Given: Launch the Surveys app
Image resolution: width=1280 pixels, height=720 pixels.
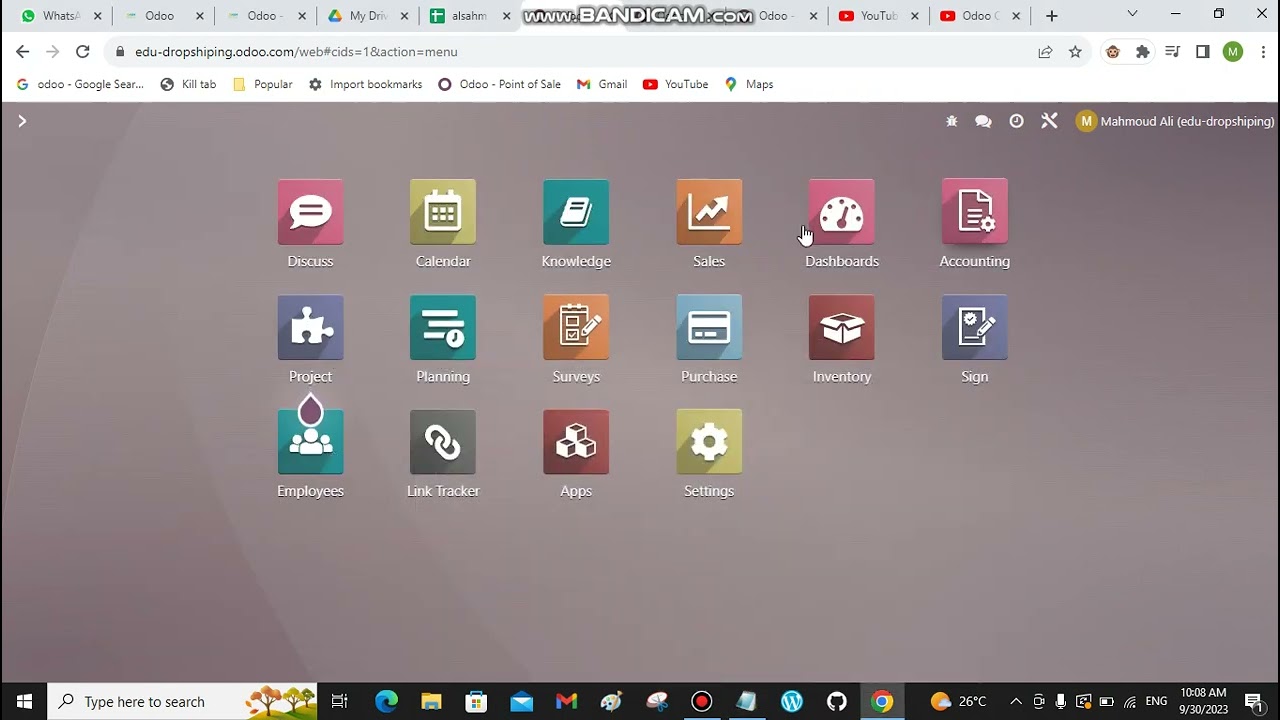Looking at the screenshot, I should (576, 327).
